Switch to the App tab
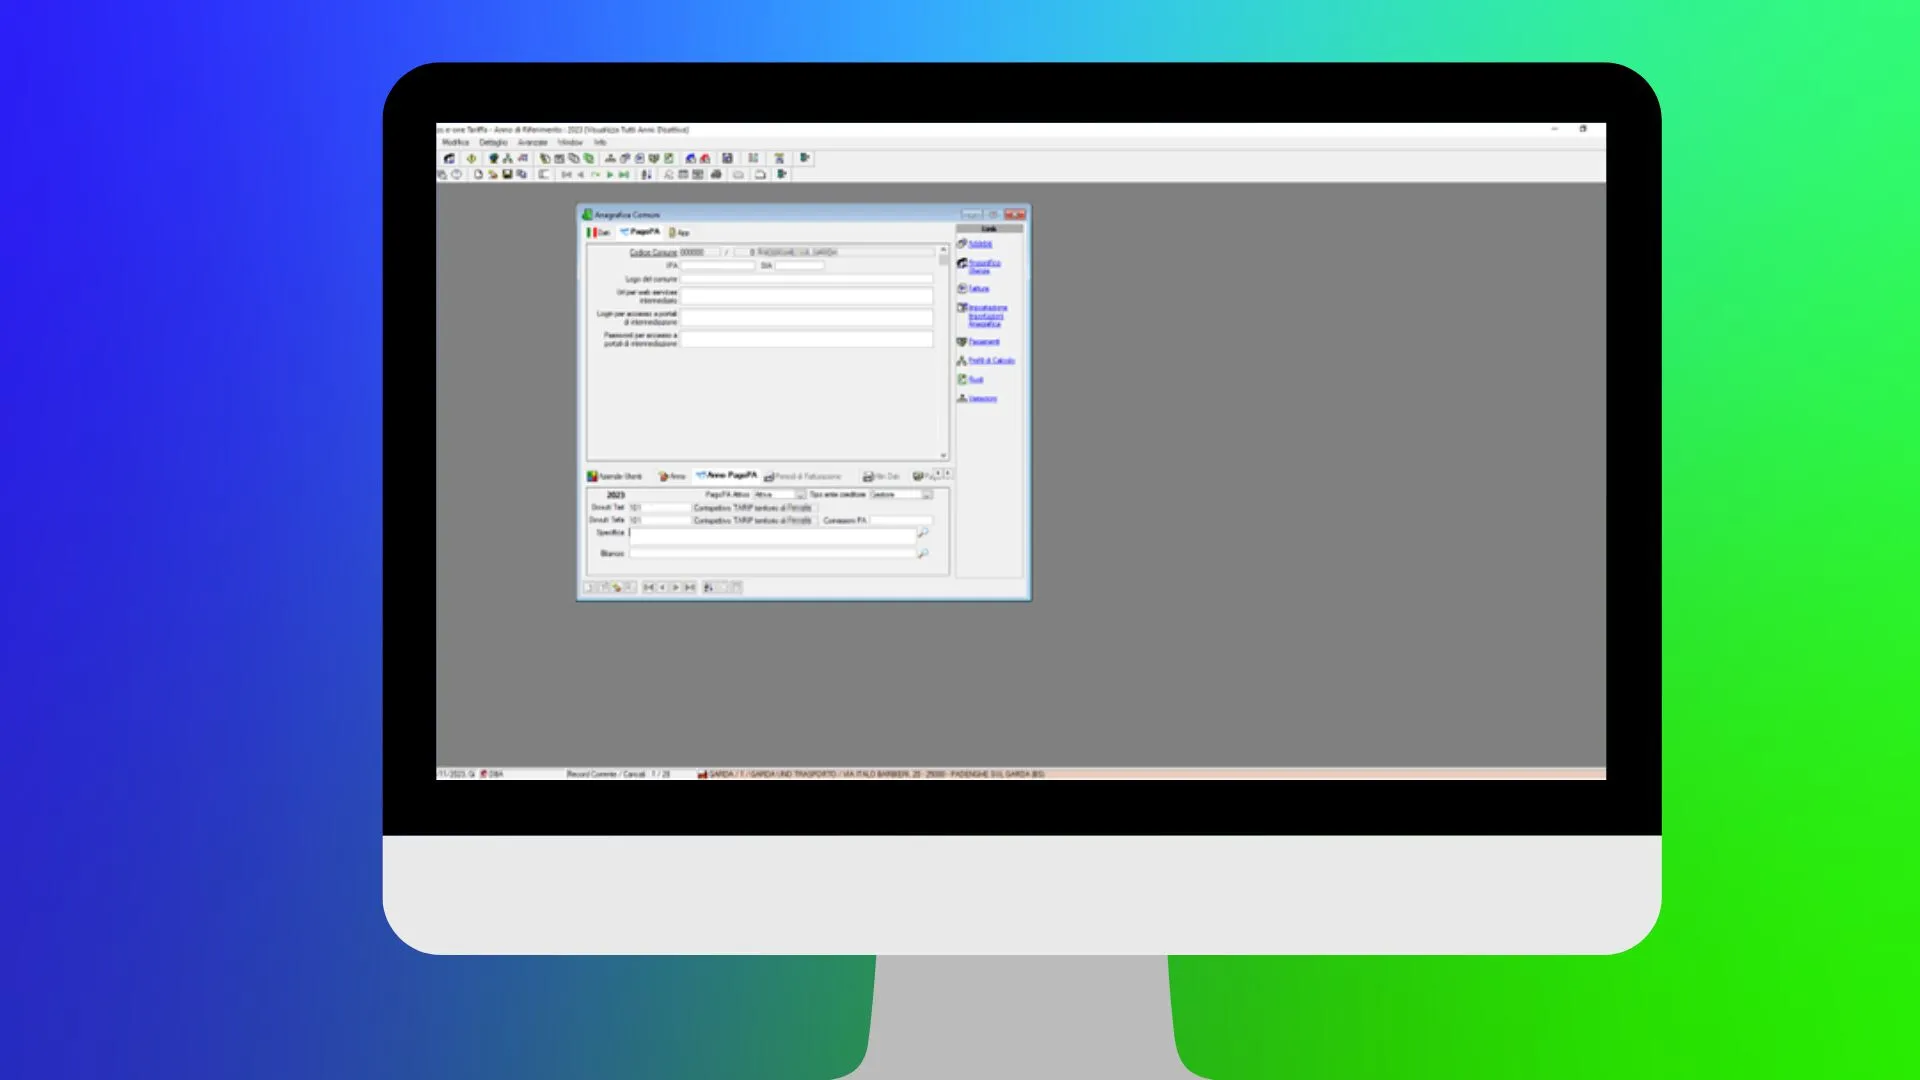 pos(679,232)
